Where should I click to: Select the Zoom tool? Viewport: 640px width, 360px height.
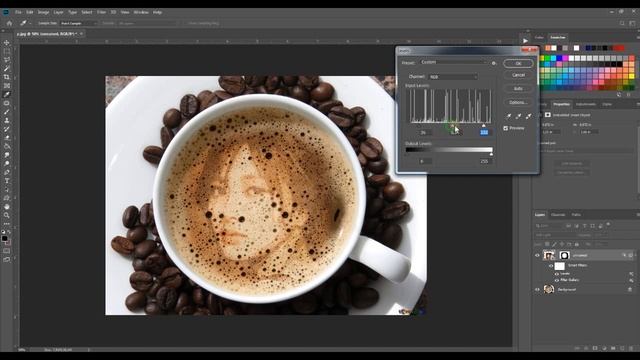[7, 215]
